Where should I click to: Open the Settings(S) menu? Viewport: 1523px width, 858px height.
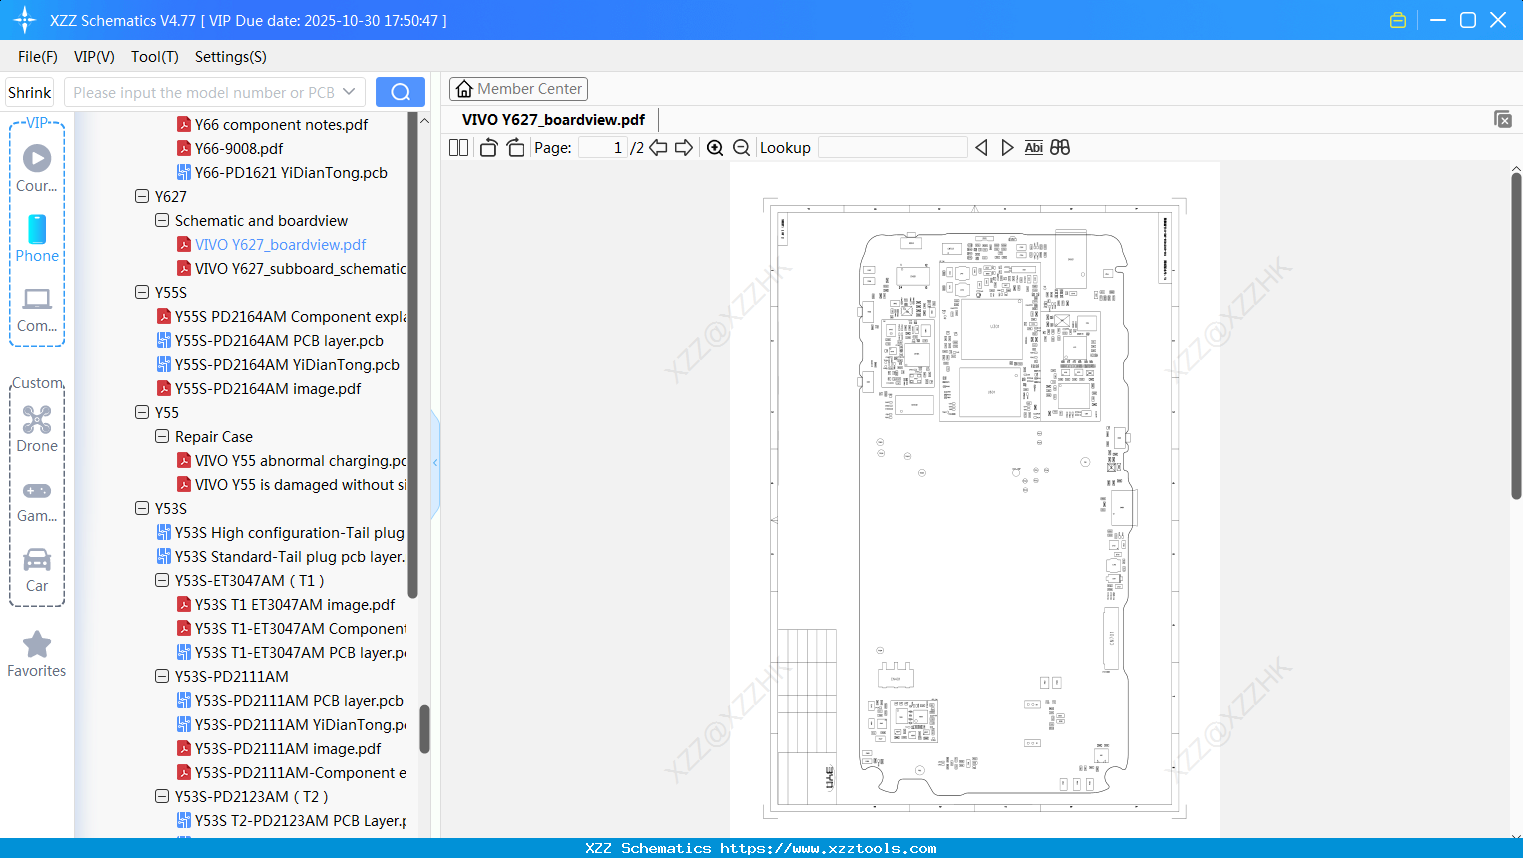[x=231, y=57]
